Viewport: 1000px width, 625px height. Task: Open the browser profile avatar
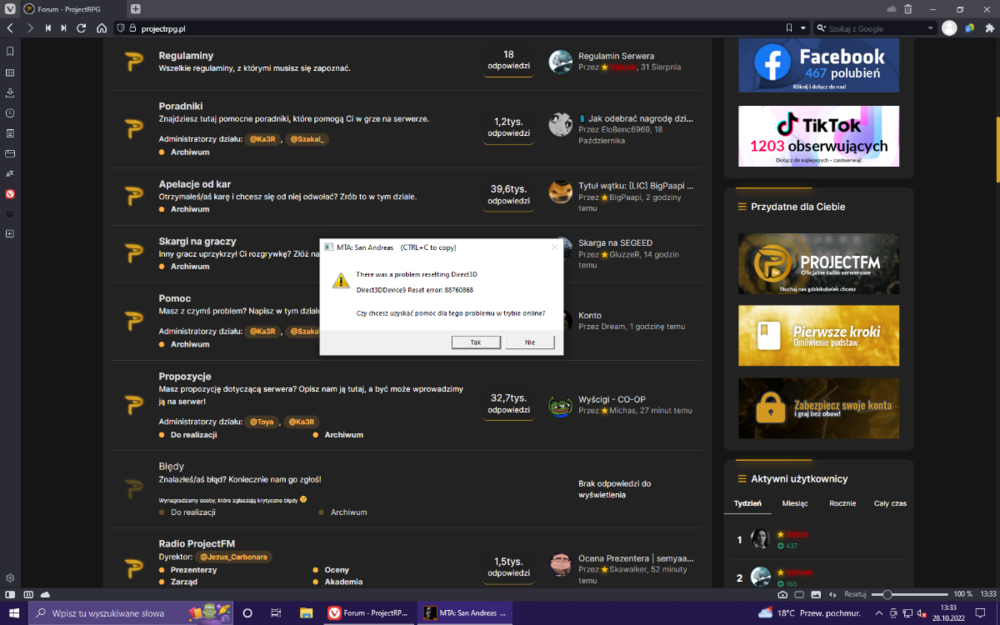pyautogui.click(x=949, y=28)
